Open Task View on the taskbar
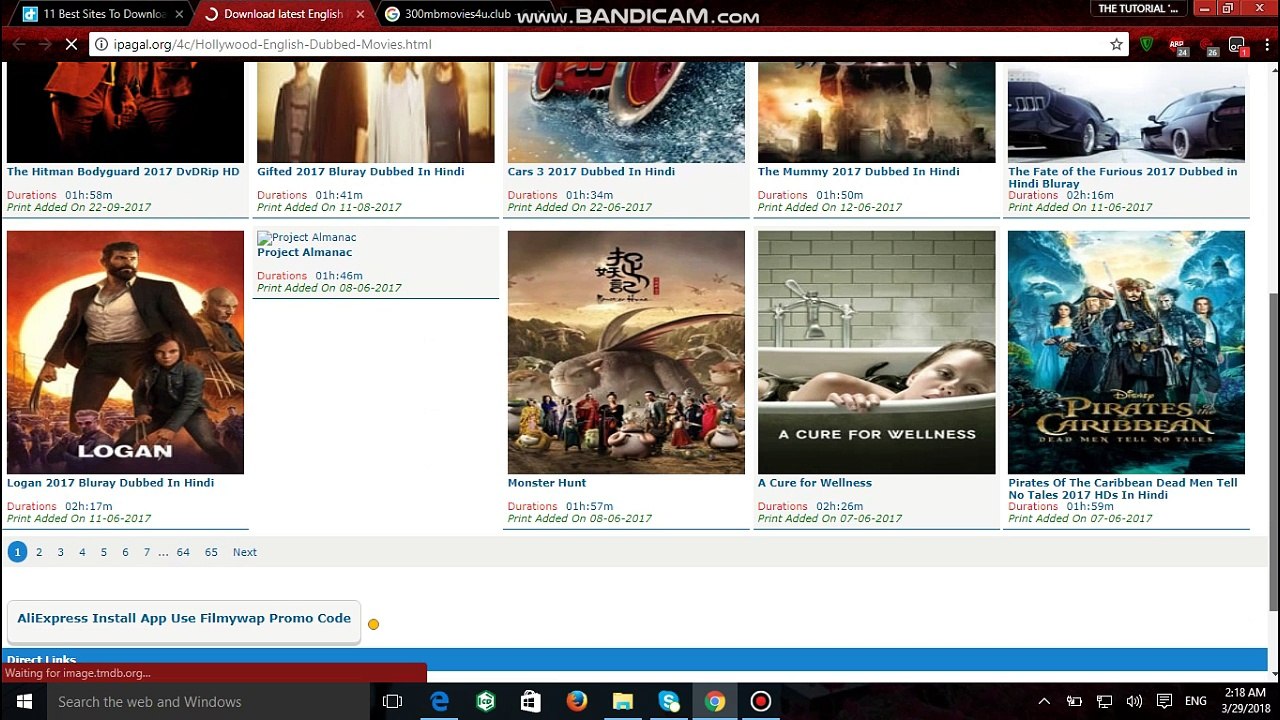This screenshot has width=1280, height=720. tap(392, 701)
